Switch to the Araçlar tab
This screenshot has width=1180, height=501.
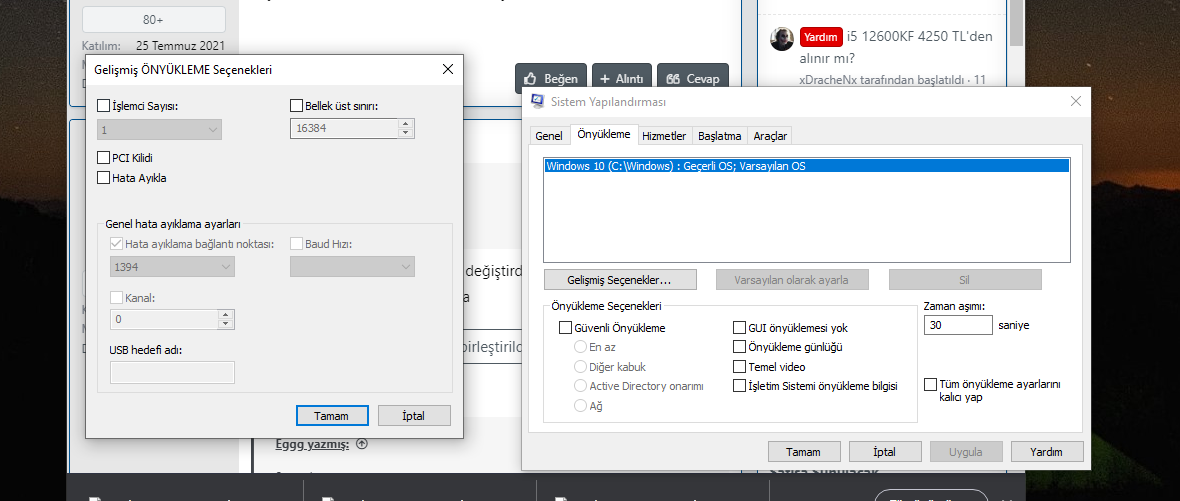[770, 136]
